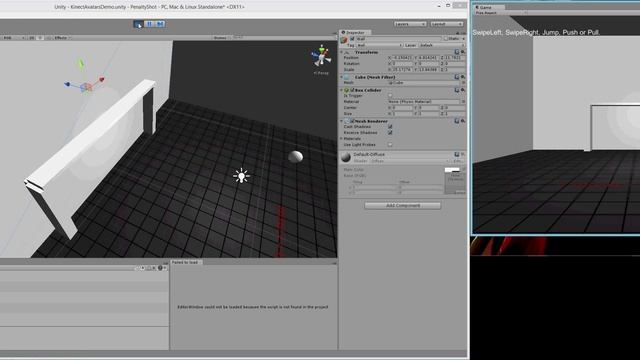The image size is (640, 360).
Task: Select the light object icon in scene
Action: click(x=241, y=176)
